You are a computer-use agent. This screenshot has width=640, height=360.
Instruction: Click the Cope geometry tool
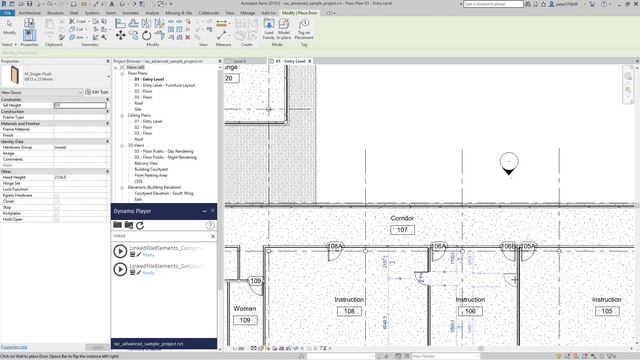pyautogui.click(x=78, y=21)
